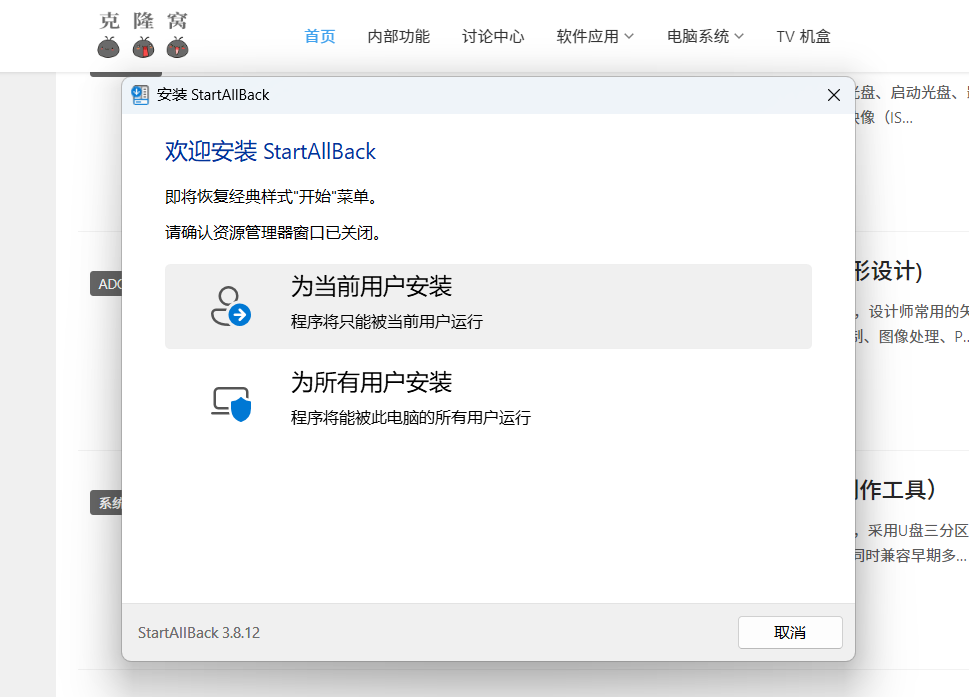Open 首页 tab on the website
The height and width of the screenshot is (697, 969).
point(320,36)
